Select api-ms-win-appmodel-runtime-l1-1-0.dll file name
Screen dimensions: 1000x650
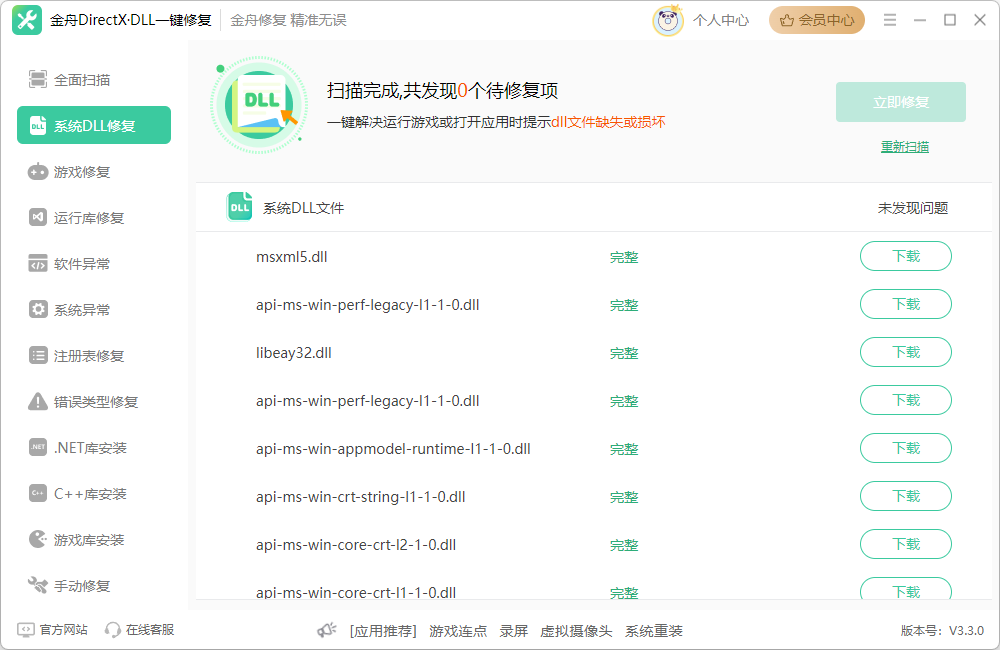(393, 449)
